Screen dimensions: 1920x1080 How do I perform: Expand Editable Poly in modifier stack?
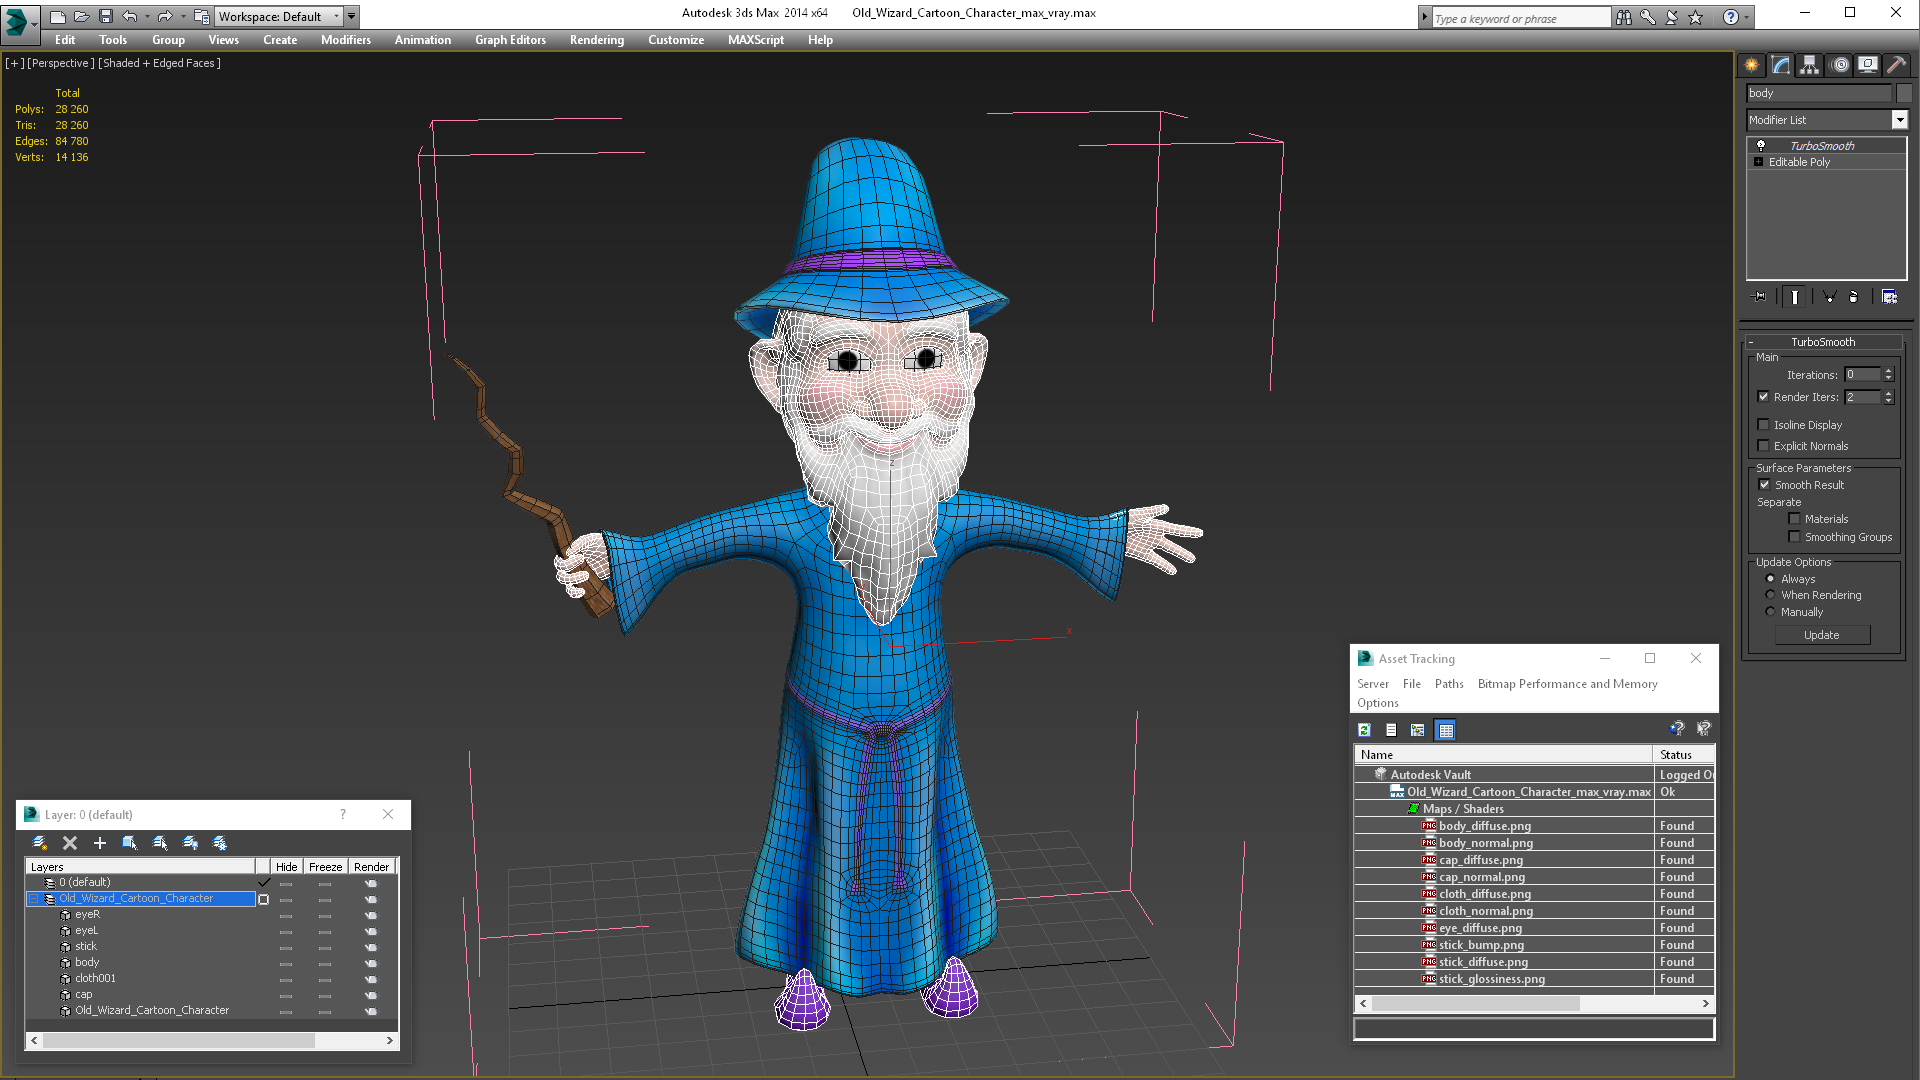point(1758,162)
